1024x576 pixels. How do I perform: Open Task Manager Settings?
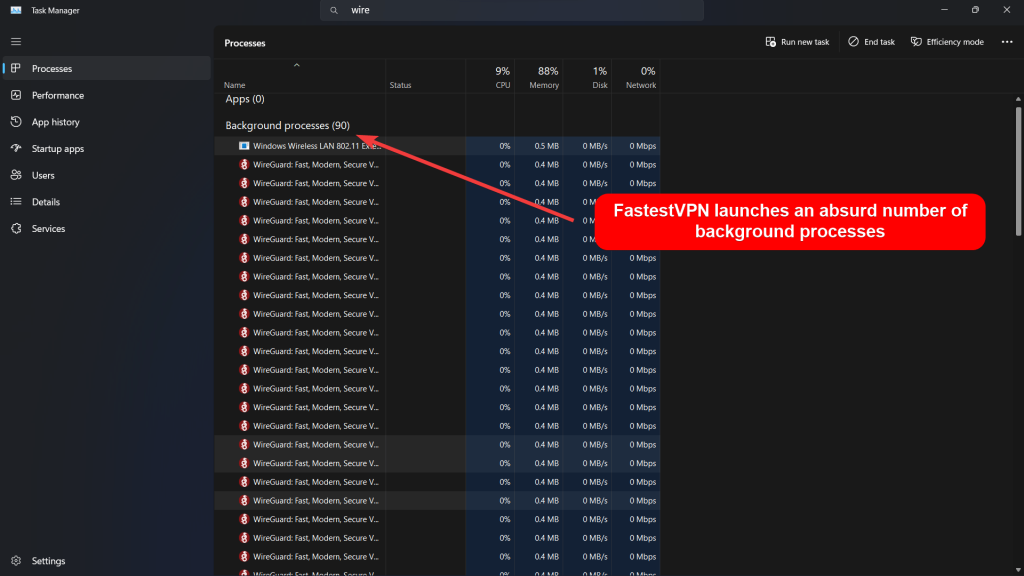pyautogui.click(x=48, y=561)
